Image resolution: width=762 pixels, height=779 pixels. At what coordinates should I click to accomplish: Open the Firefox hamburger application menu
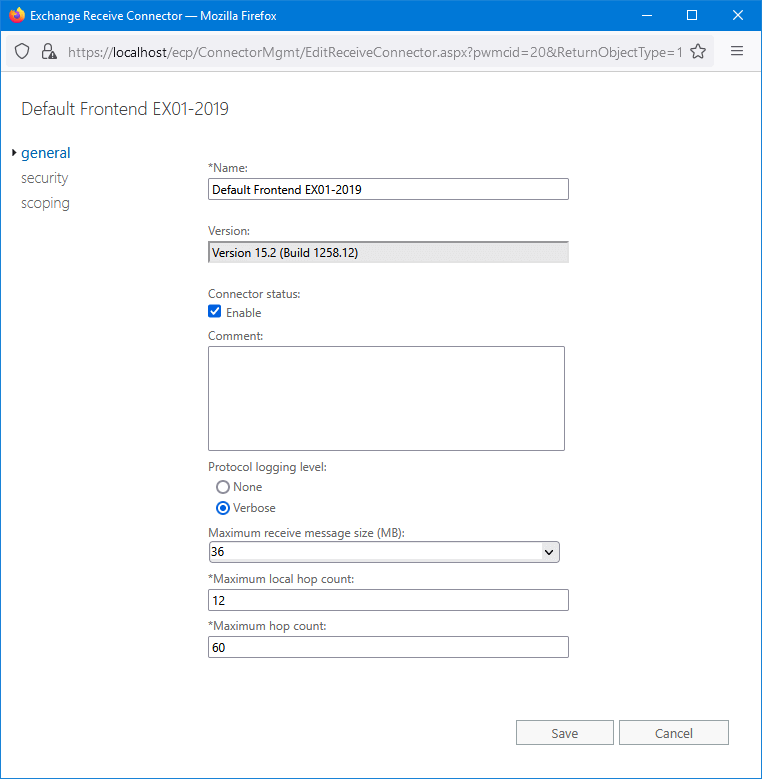coord(737,51)
